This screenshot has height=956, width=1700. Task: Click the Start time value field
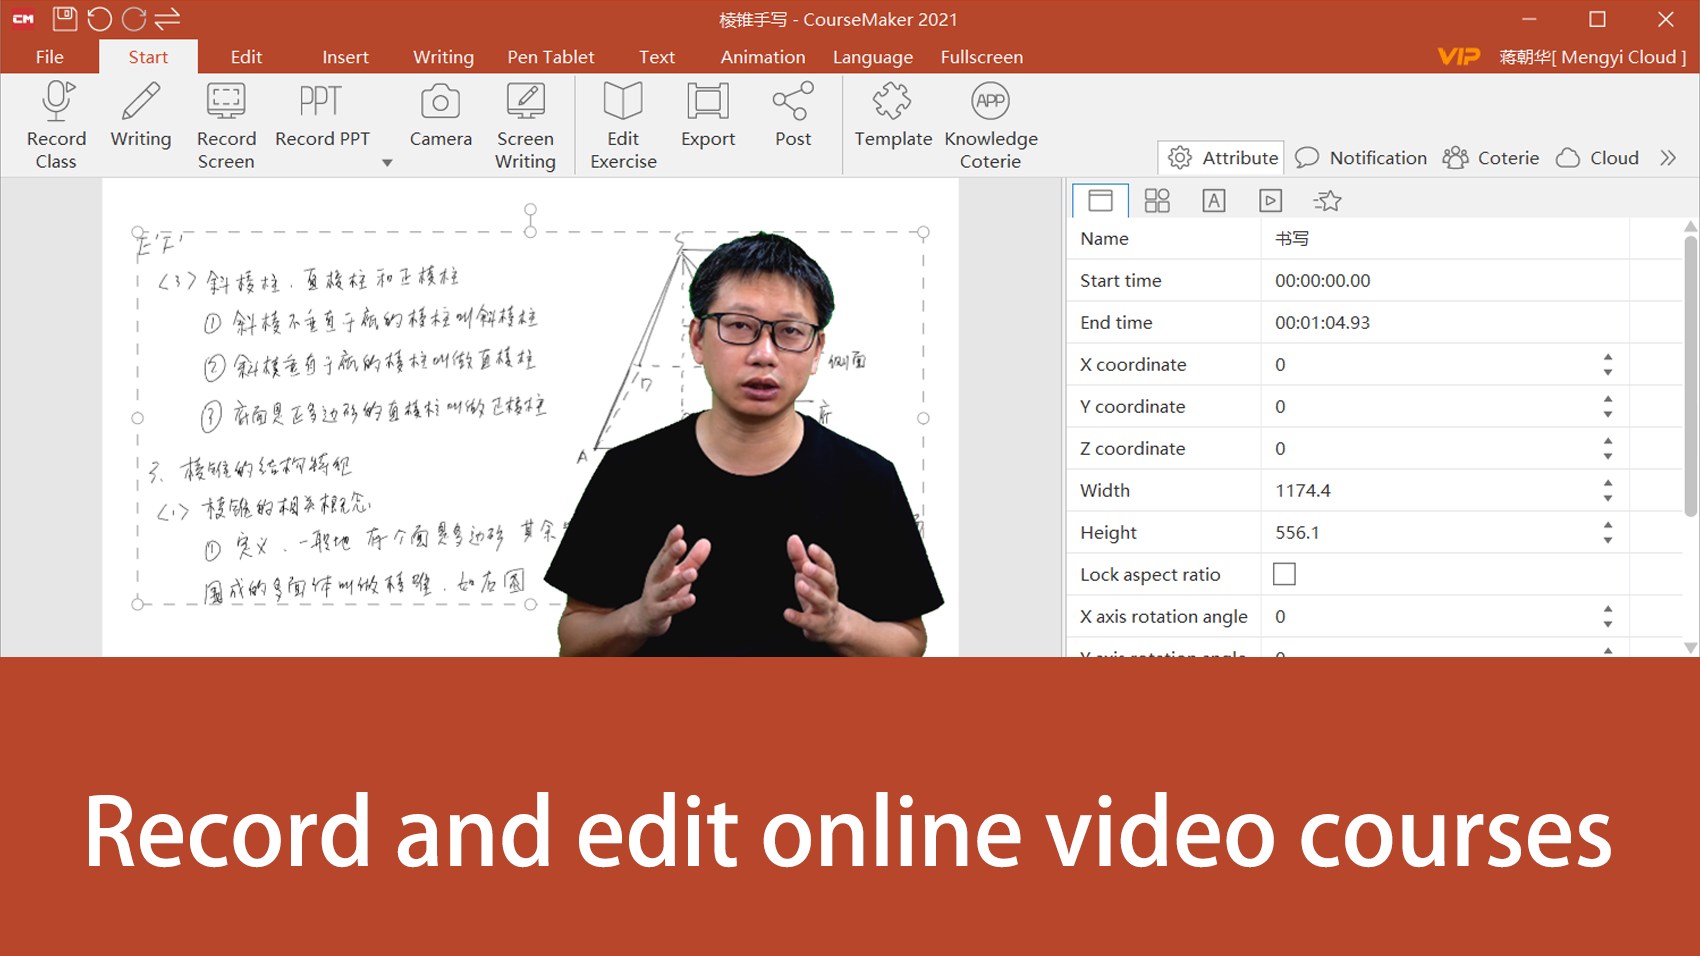click(1445, 280)
